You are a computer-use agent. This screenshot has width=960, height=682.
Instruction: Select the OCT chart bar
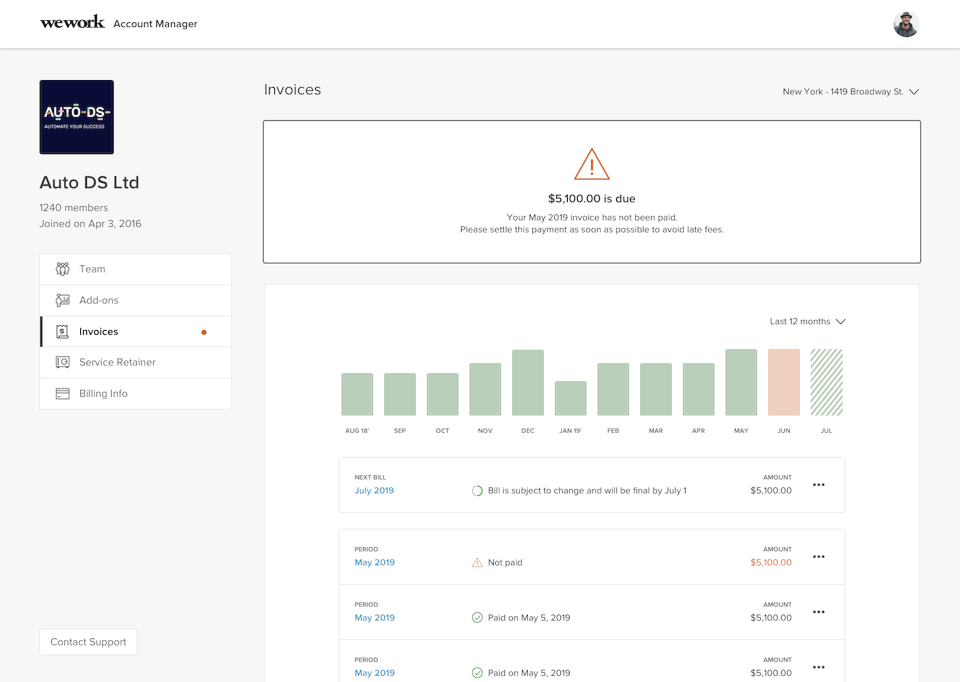click(x=443, y=394)
